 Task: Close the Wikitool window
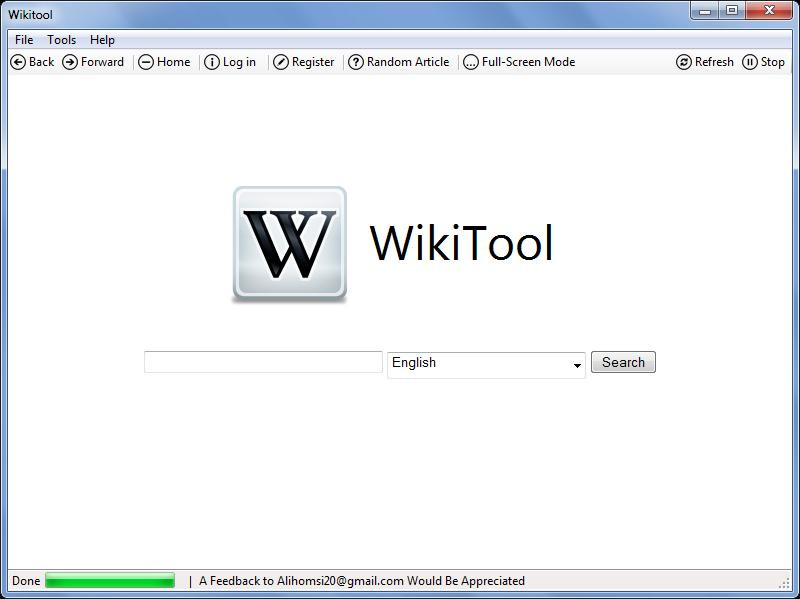pos(769,11)
